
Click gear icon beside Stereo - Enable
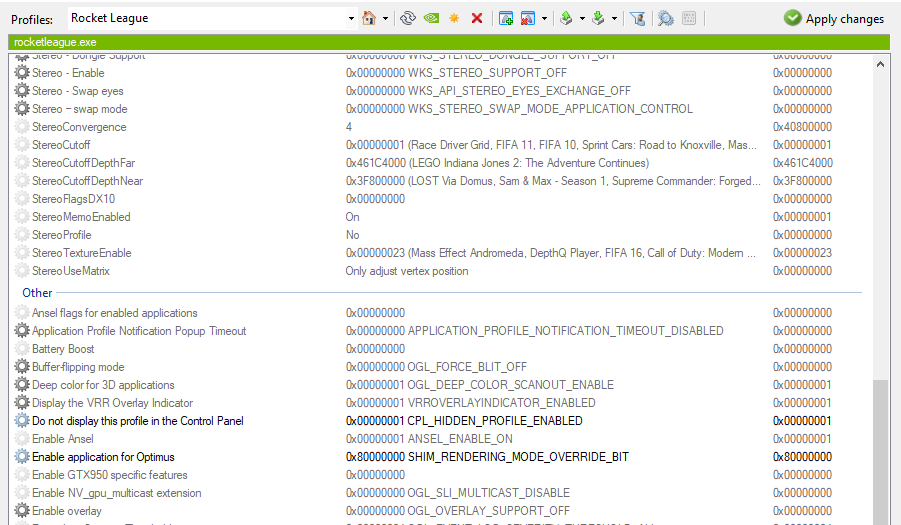coord(22,73)
